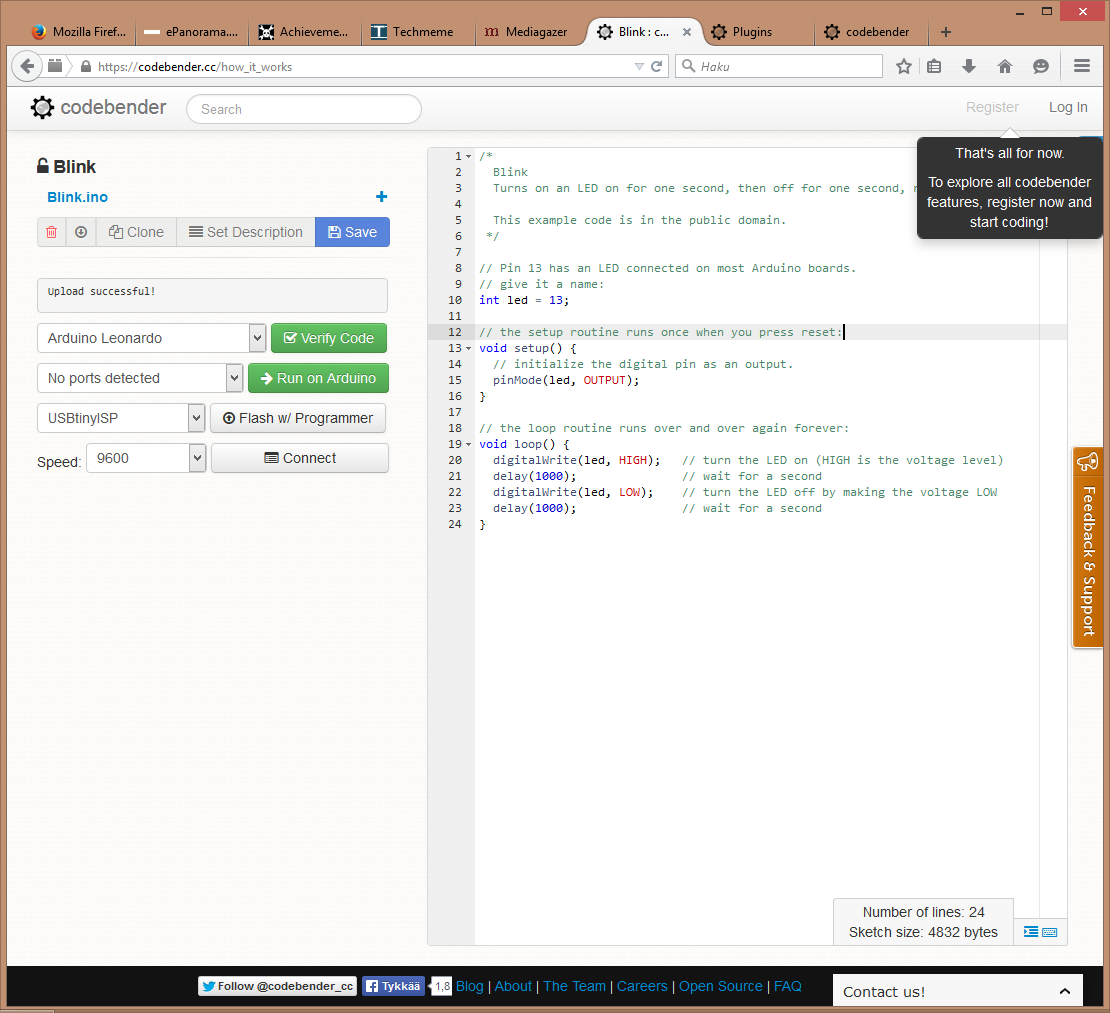Click the padlock icon in URL bar

(86, 67)
